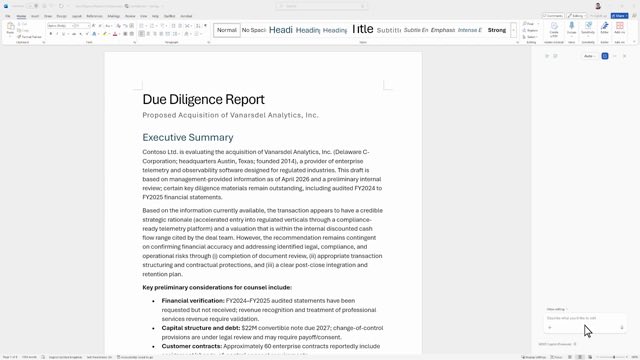Click the blue Share button
The height and width of the screenshot is (360, 640).
(620, 16)
